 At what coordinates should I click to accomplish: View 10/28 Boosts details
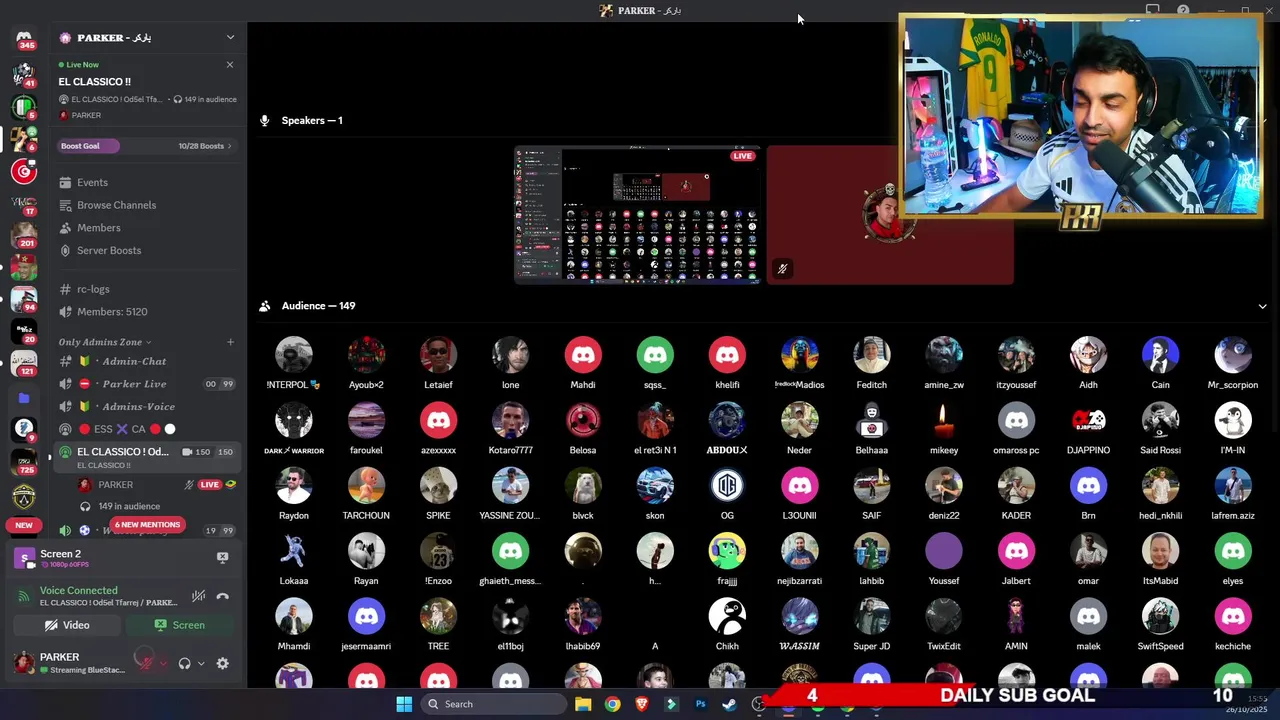(204, 146)
